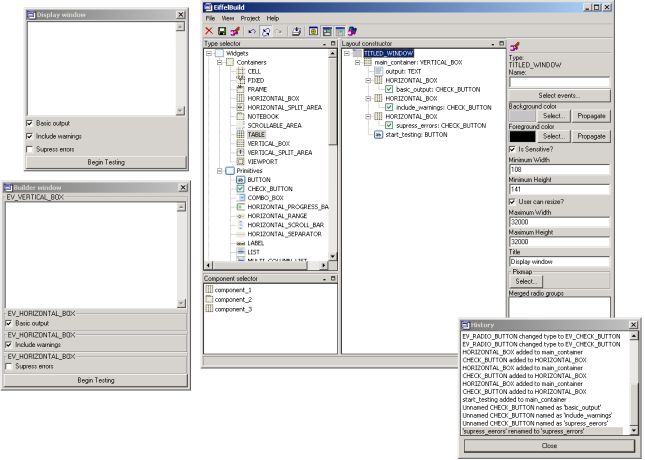Image resolution: width=645 pixels, height=460 pixels.
Task: Toggle the Display window toolbar icon
Action: (327, 31)
